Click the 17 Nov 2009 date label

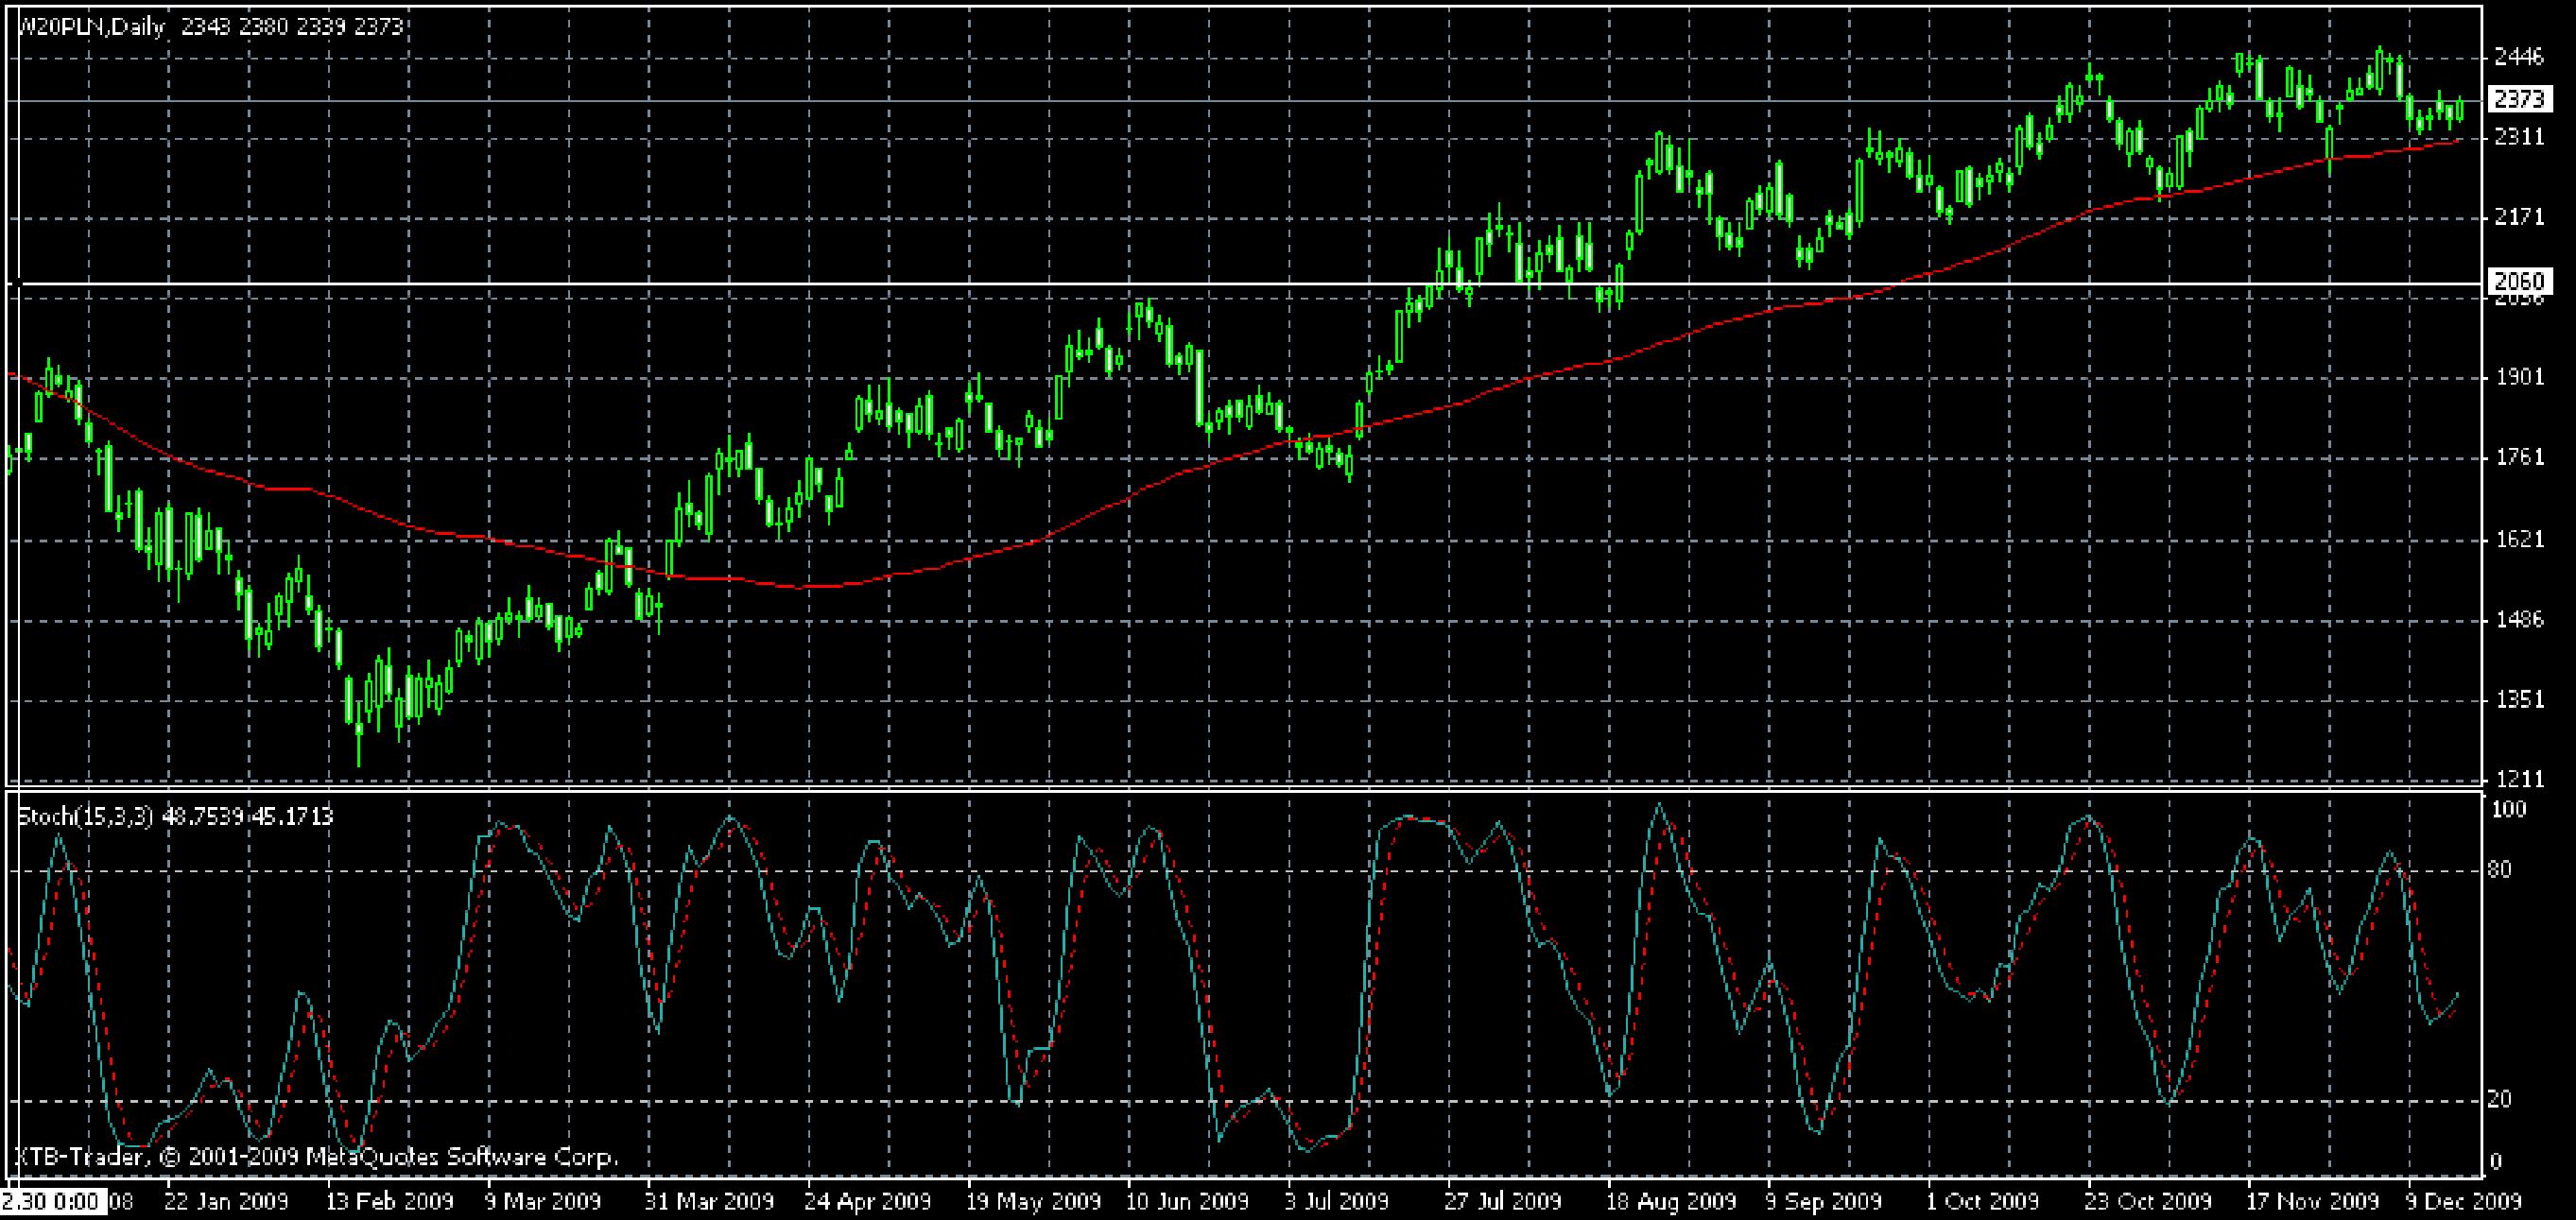[x=2311, y=1201]
